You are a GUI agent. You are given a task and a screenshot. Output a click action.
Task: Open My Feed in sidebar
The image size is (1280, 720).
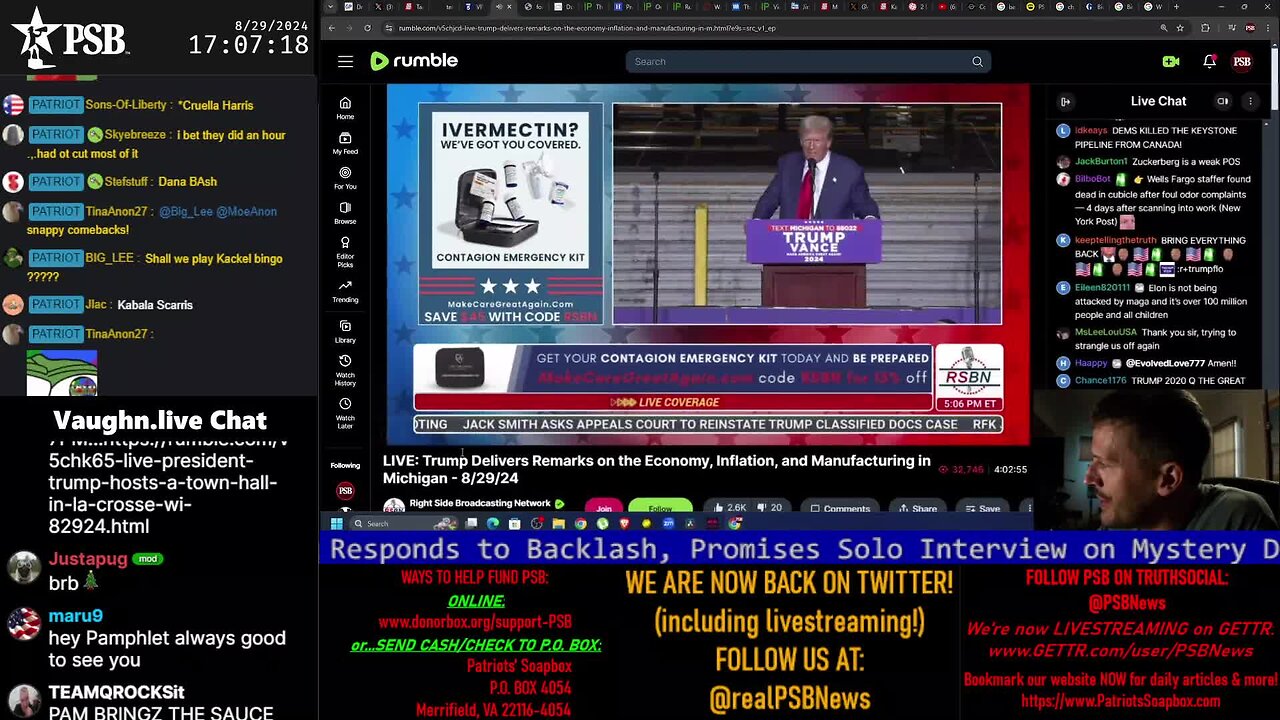(x=345, y=143)
